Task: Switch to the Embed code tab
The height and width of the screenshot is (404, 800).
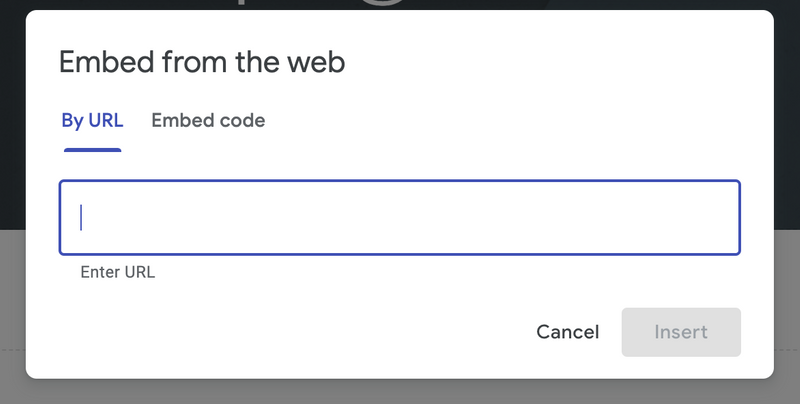Action: point(208,120)
